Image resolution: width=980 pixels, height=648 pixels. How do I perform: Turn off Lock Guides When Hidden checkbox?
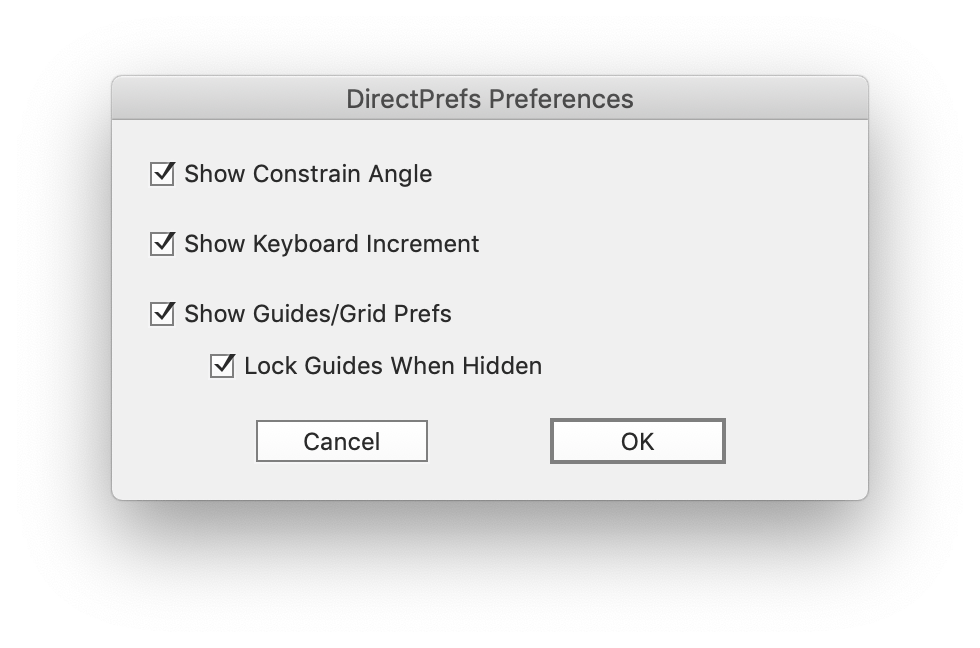pos(222,366)
